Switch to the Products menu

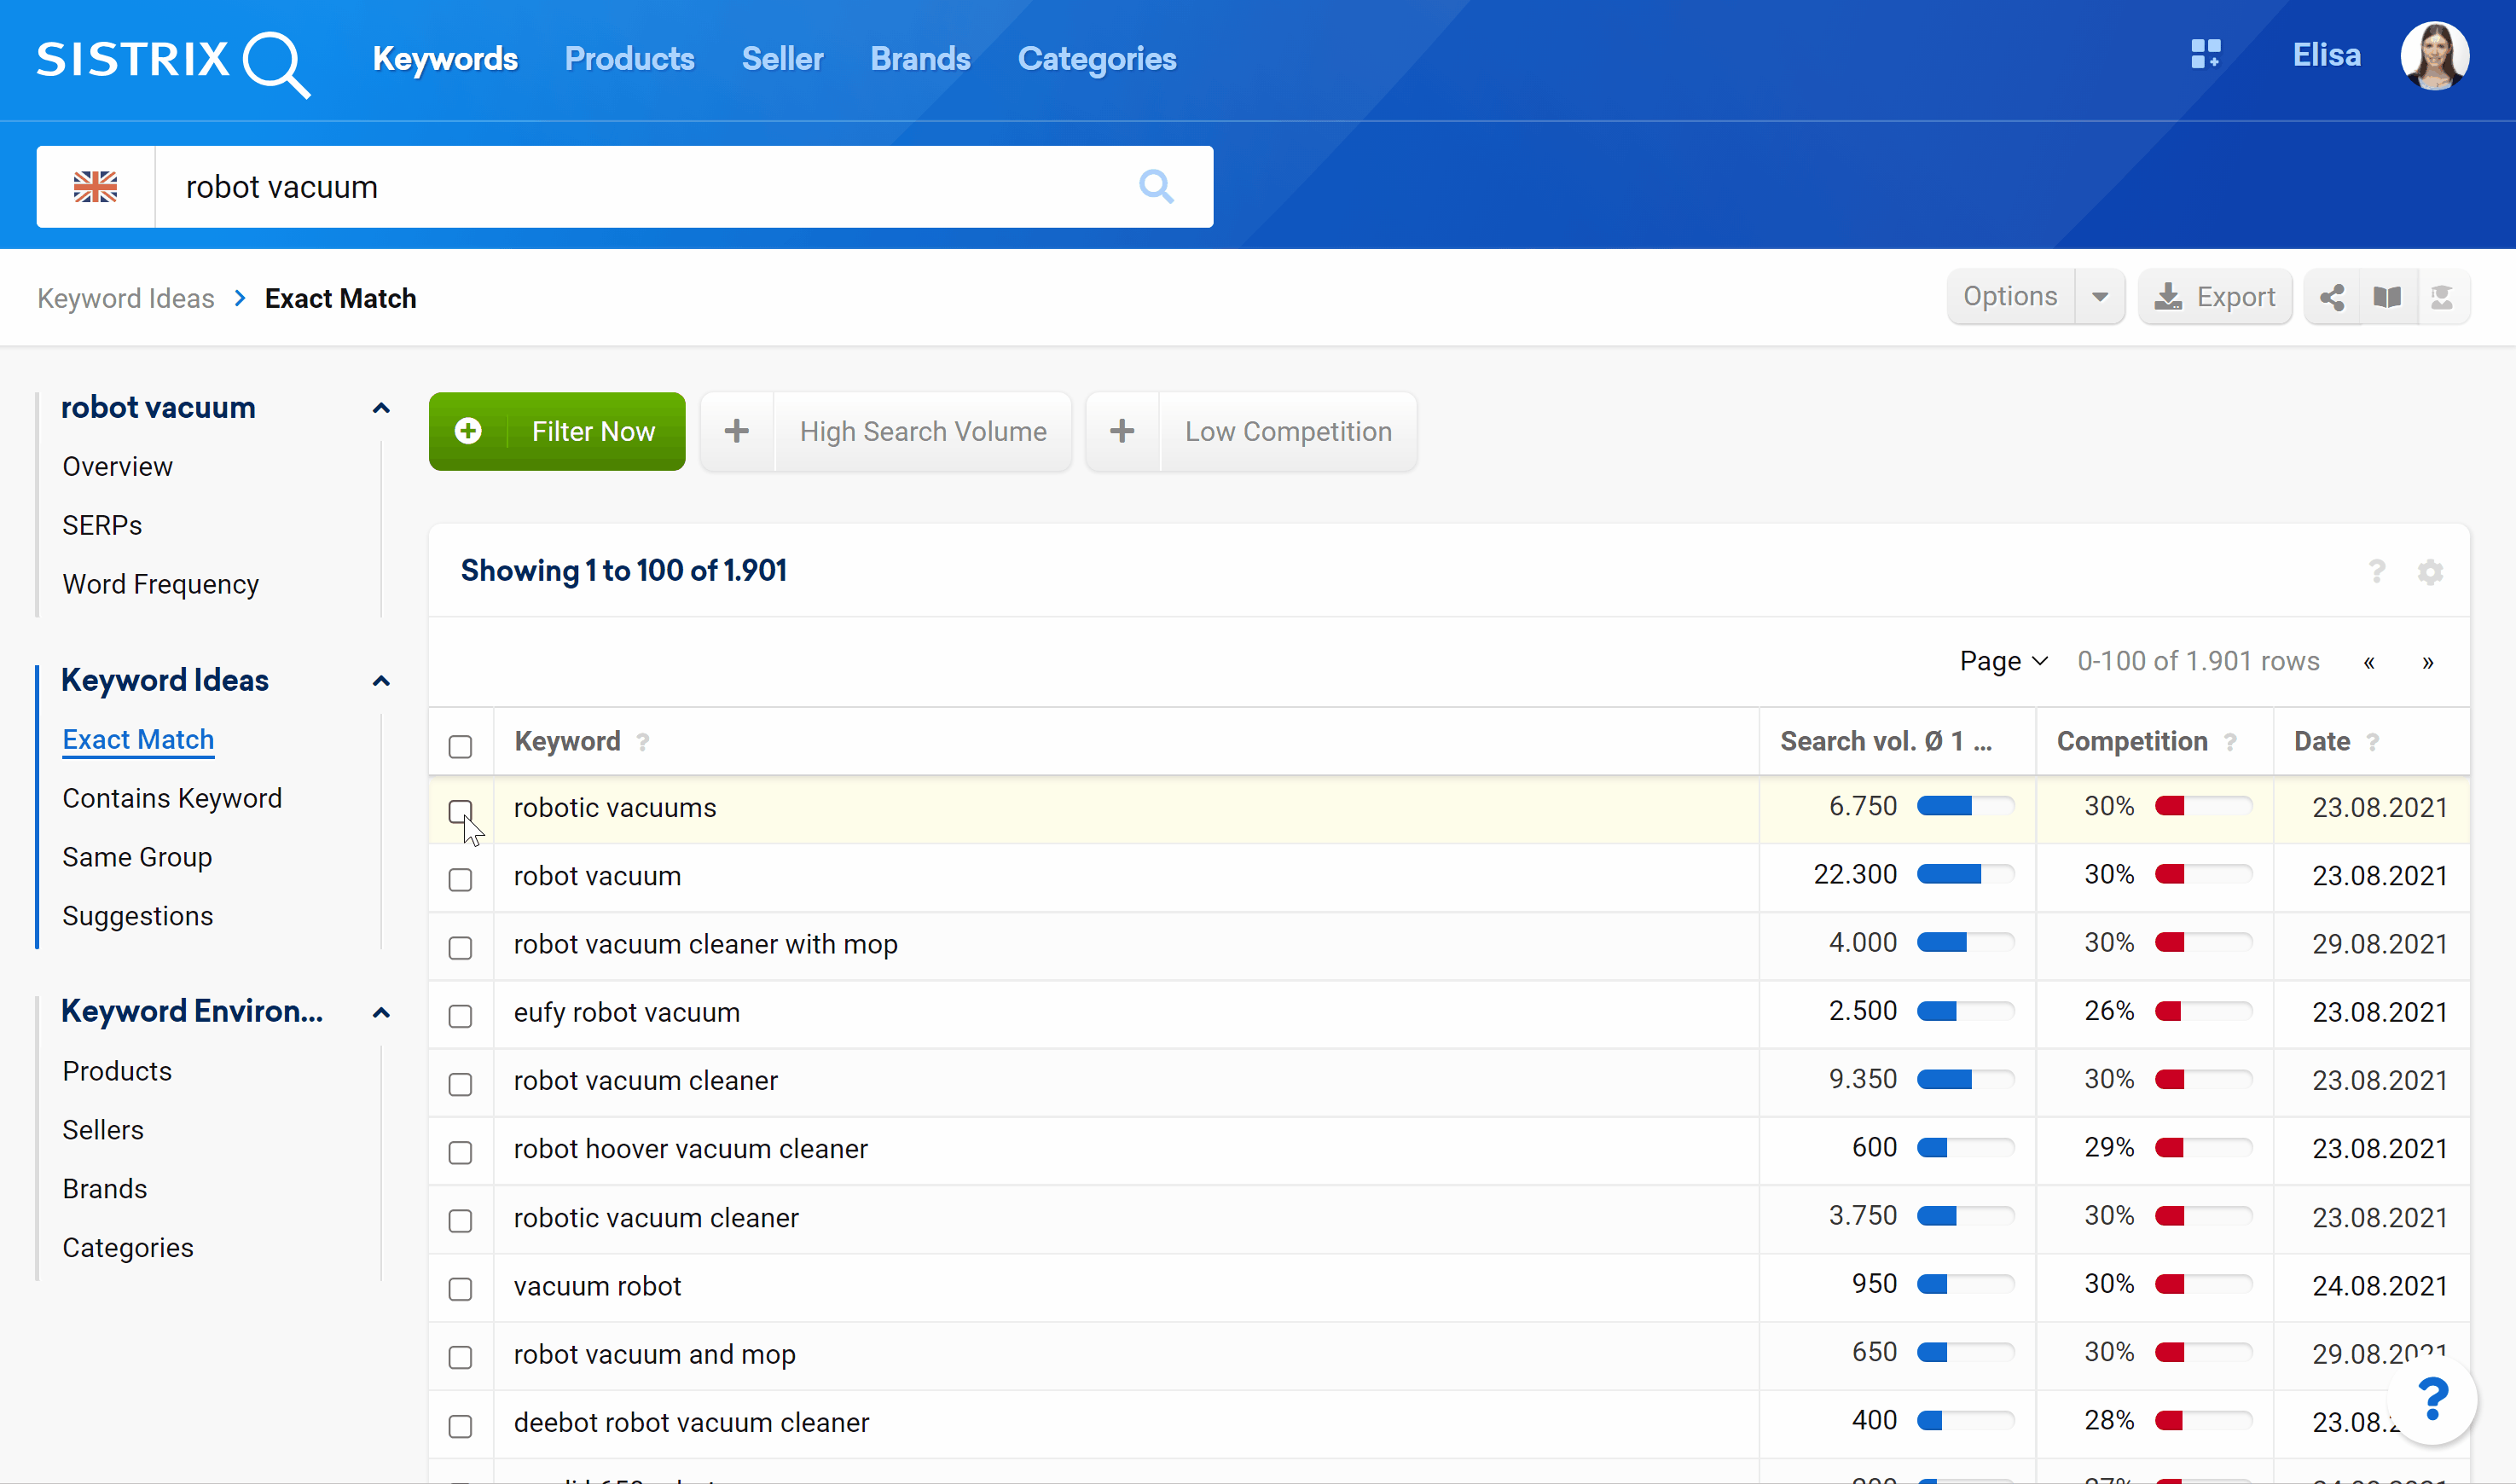click(629, 59)
